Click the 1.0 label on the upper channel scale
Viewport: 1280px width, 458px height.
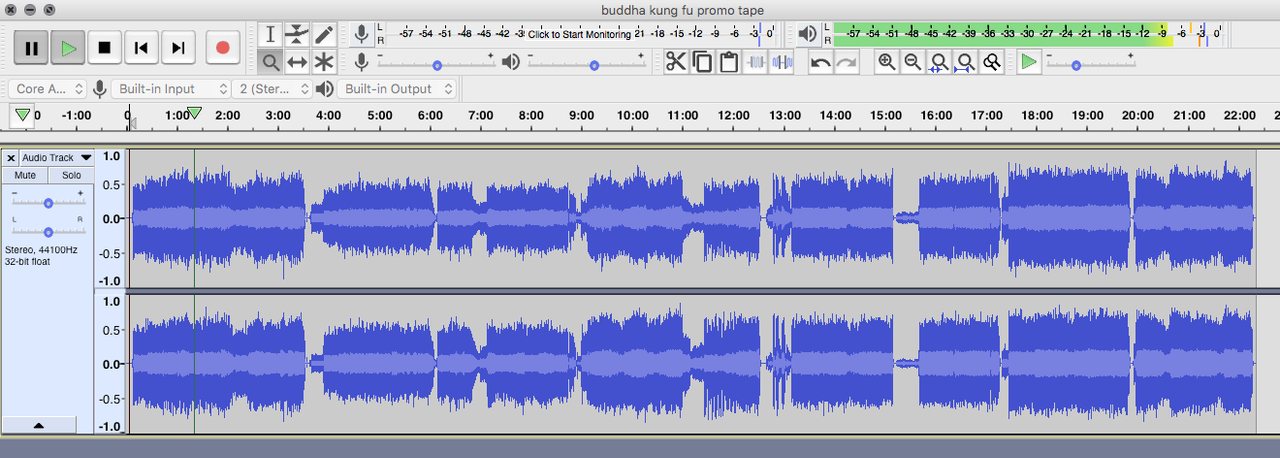point(111,157)
